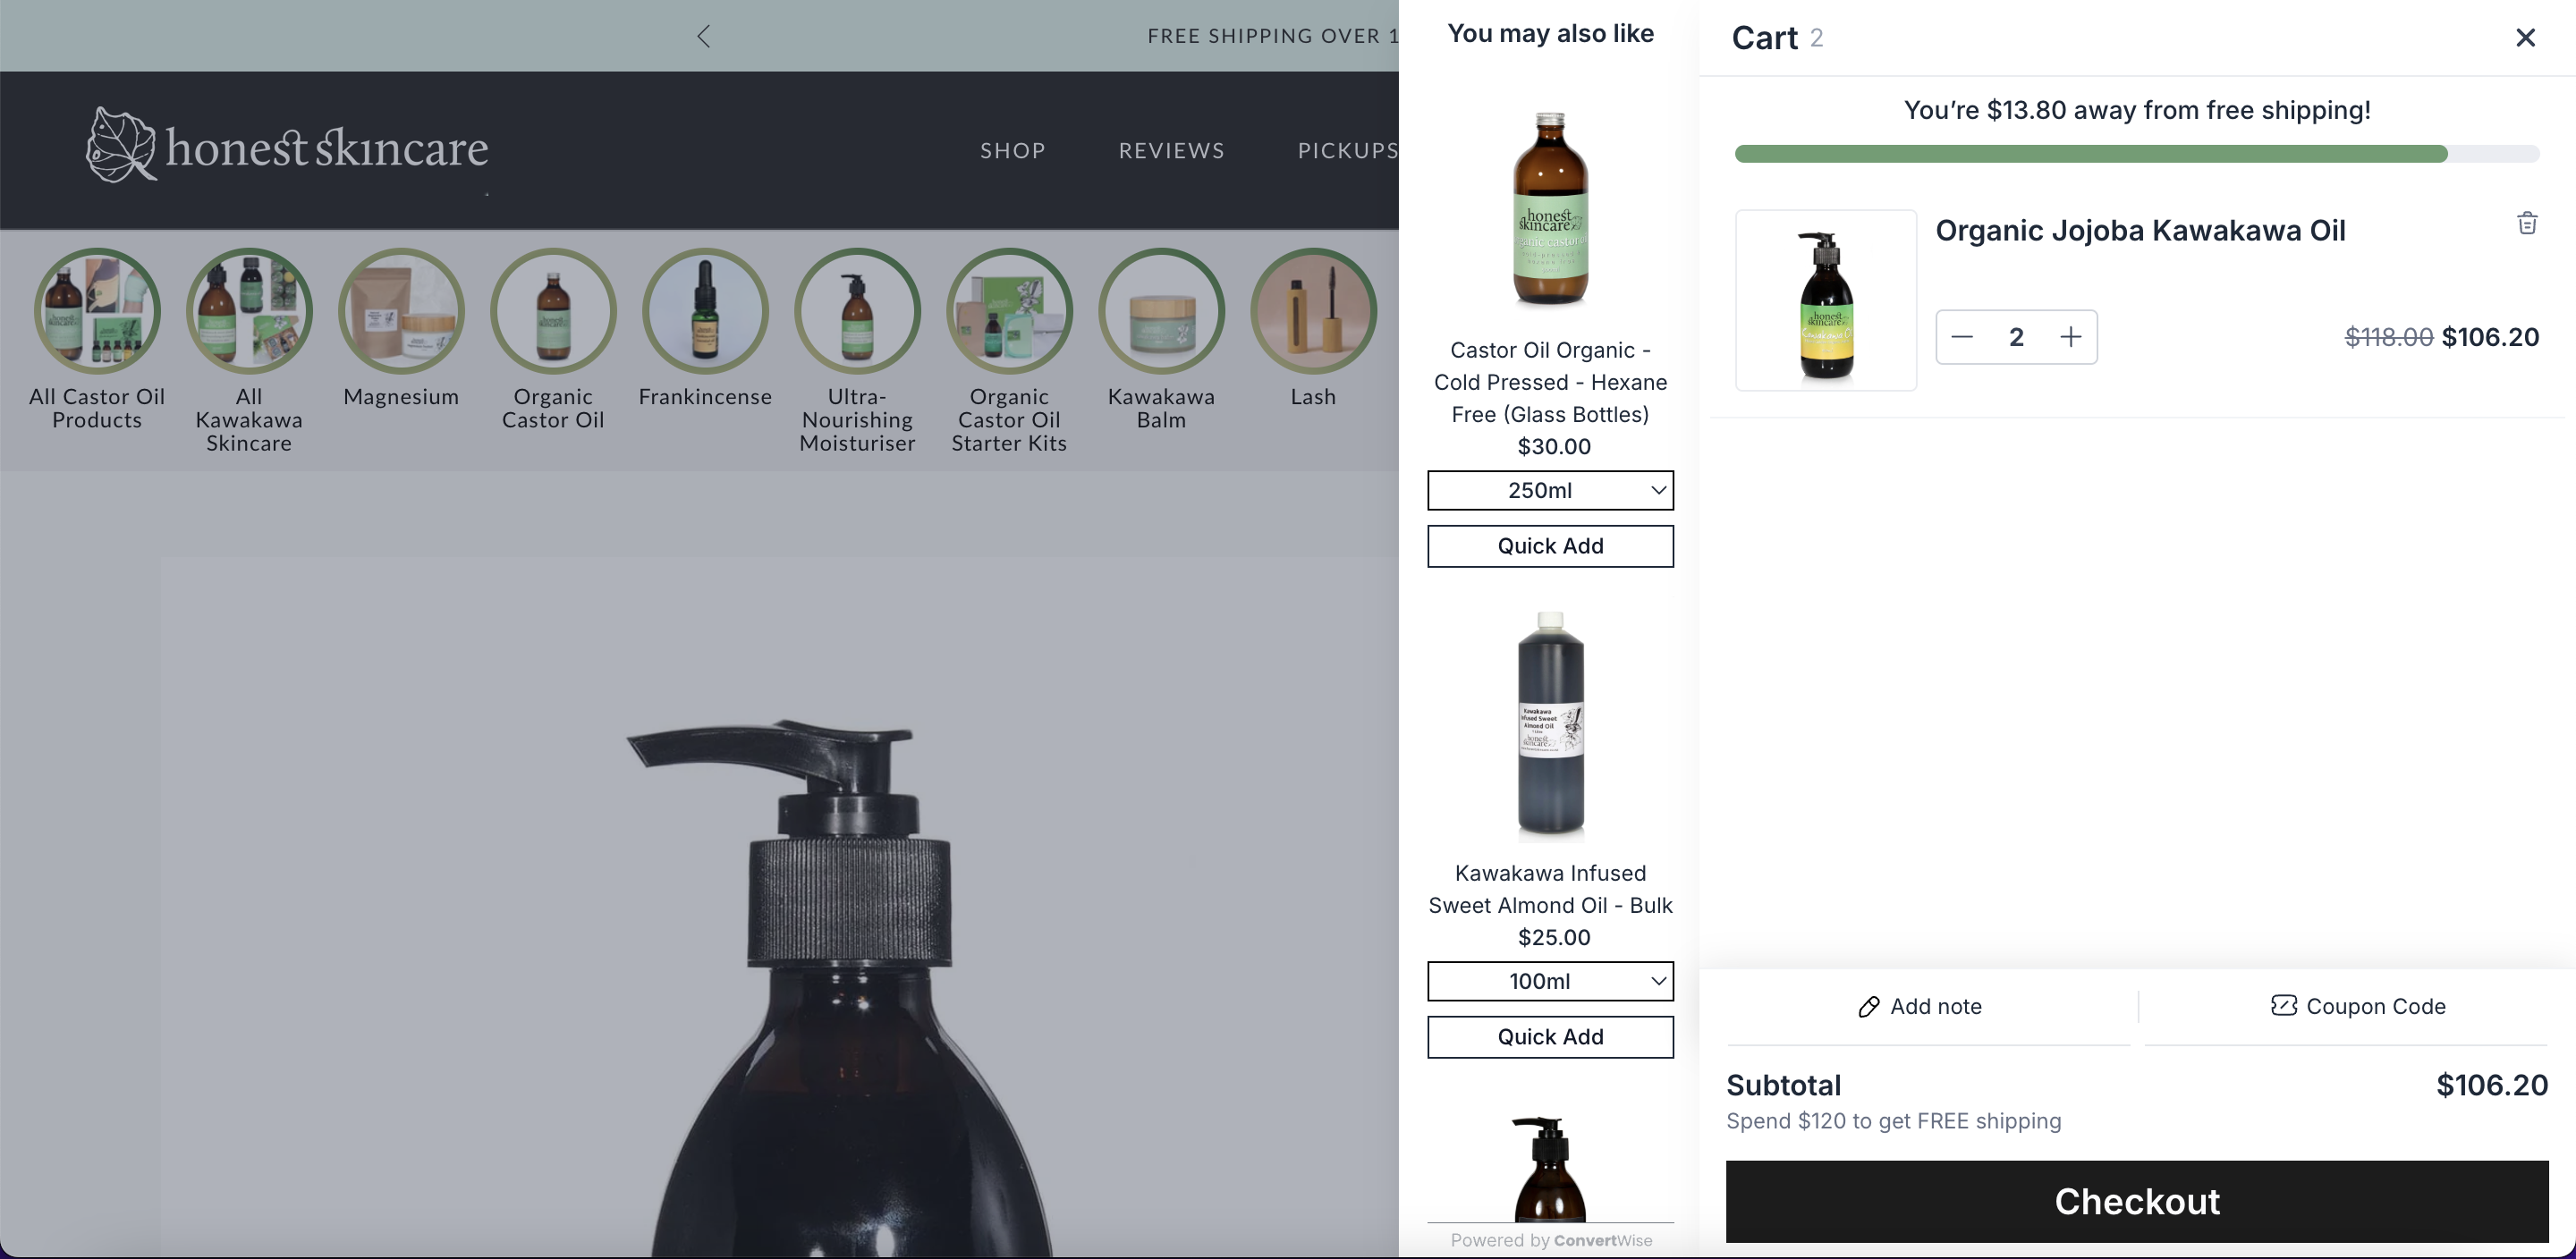This screenshot has width=2576, height=1259.
Task: Open Kawakawa Infused Sweet Almond Oil Bulk title
Action: point(1550,889)
